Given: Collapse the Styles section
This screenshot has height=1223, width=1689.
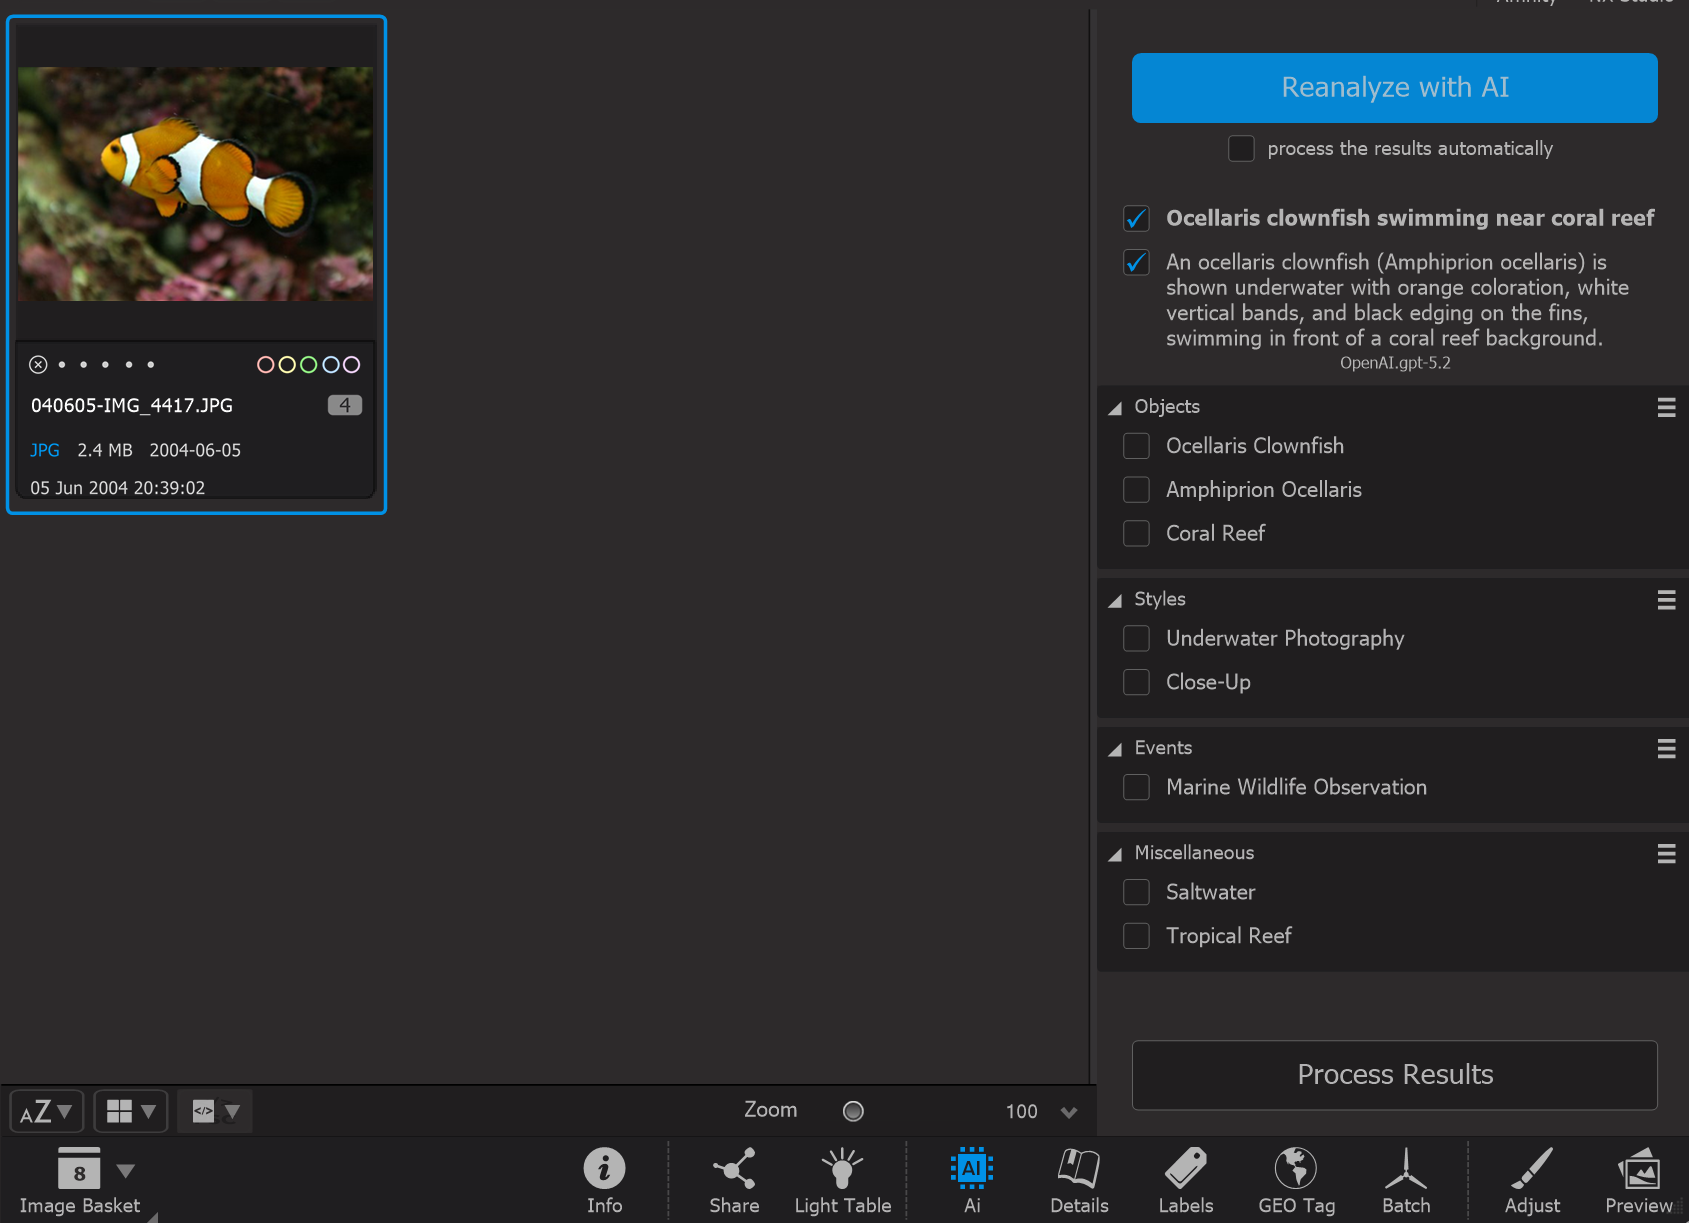Looking at the screenshot, I should tap(1115, 601).
